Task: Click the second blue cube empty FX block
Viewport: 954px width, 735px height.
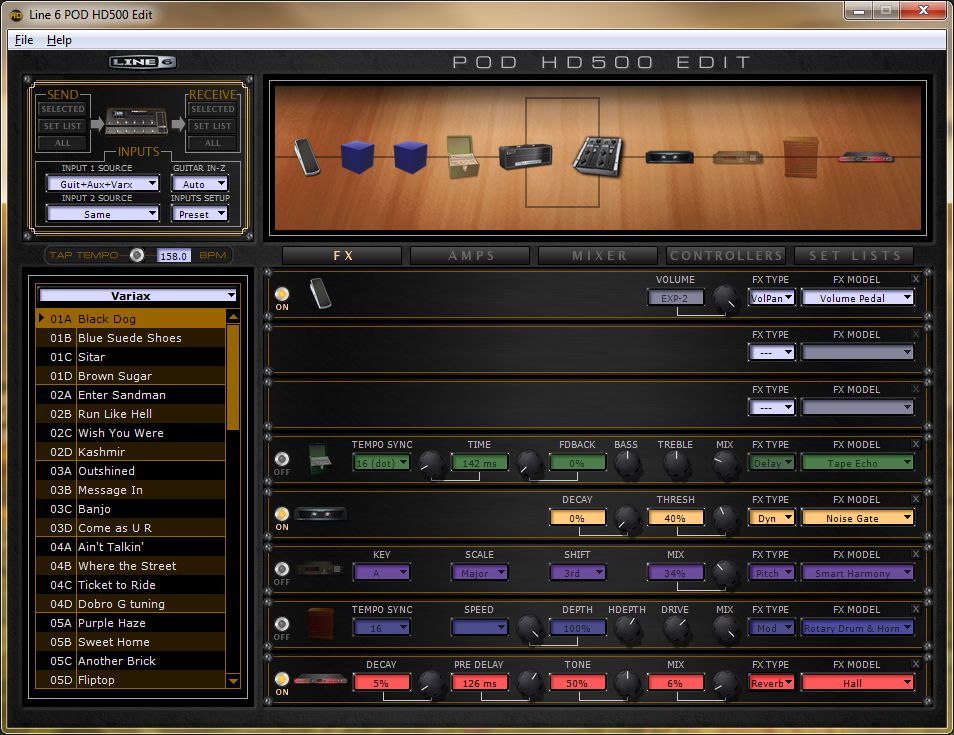Action: pos(410,156)
